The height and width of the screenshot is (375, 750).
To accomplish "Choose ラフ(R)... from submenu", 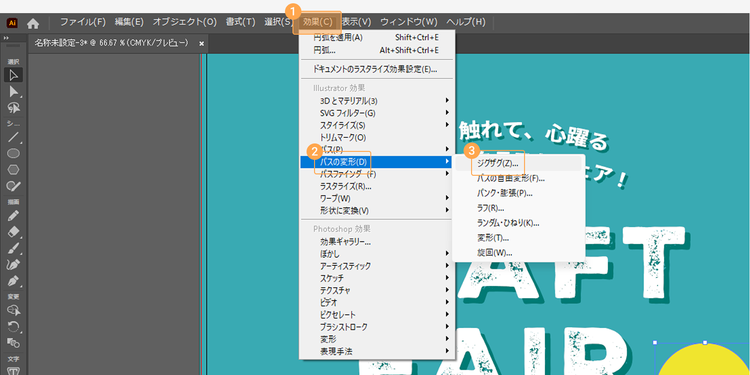I will pos(518,208).
